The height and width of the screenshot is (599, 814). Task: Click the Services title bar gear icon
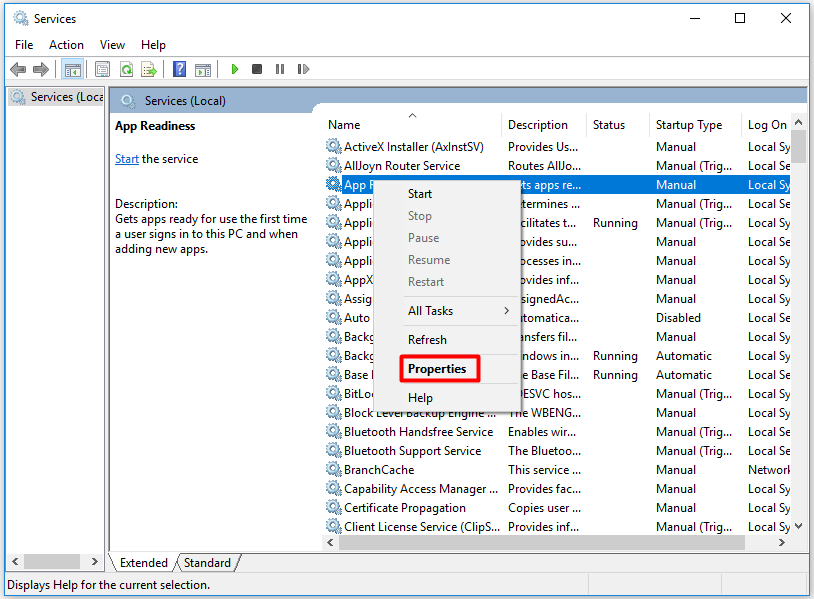tap(21, 18)
